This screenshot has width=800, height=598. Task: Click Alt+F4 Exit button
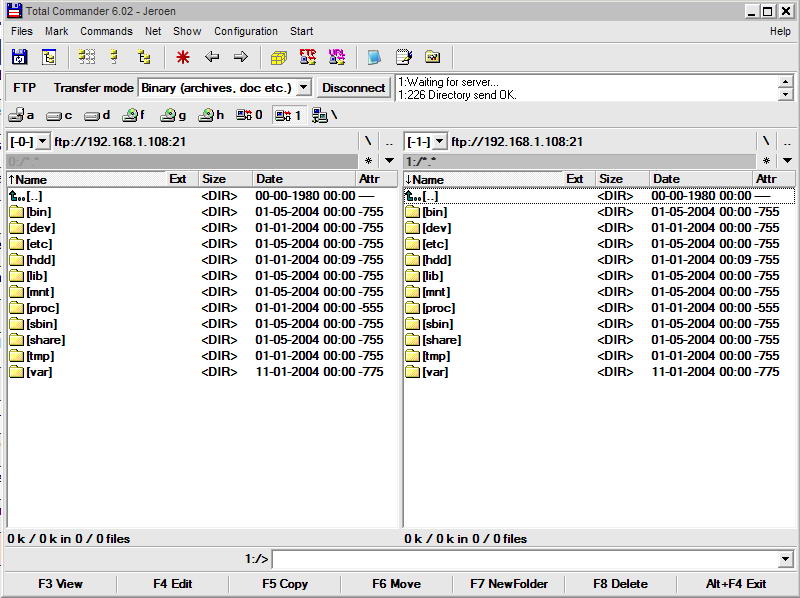pyautogui.click(x=736, y=584)
